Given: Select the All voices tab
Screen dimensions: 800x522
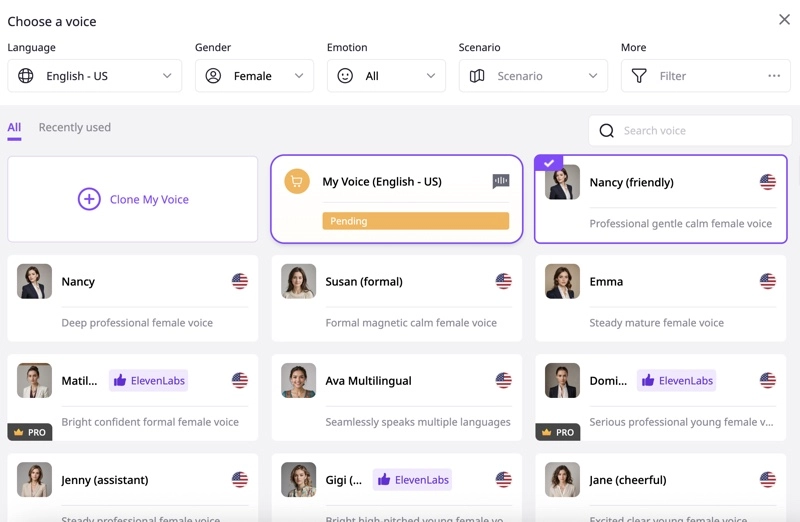Looking at the screenshot, I should pyautogui.click(x=14, y=128).
